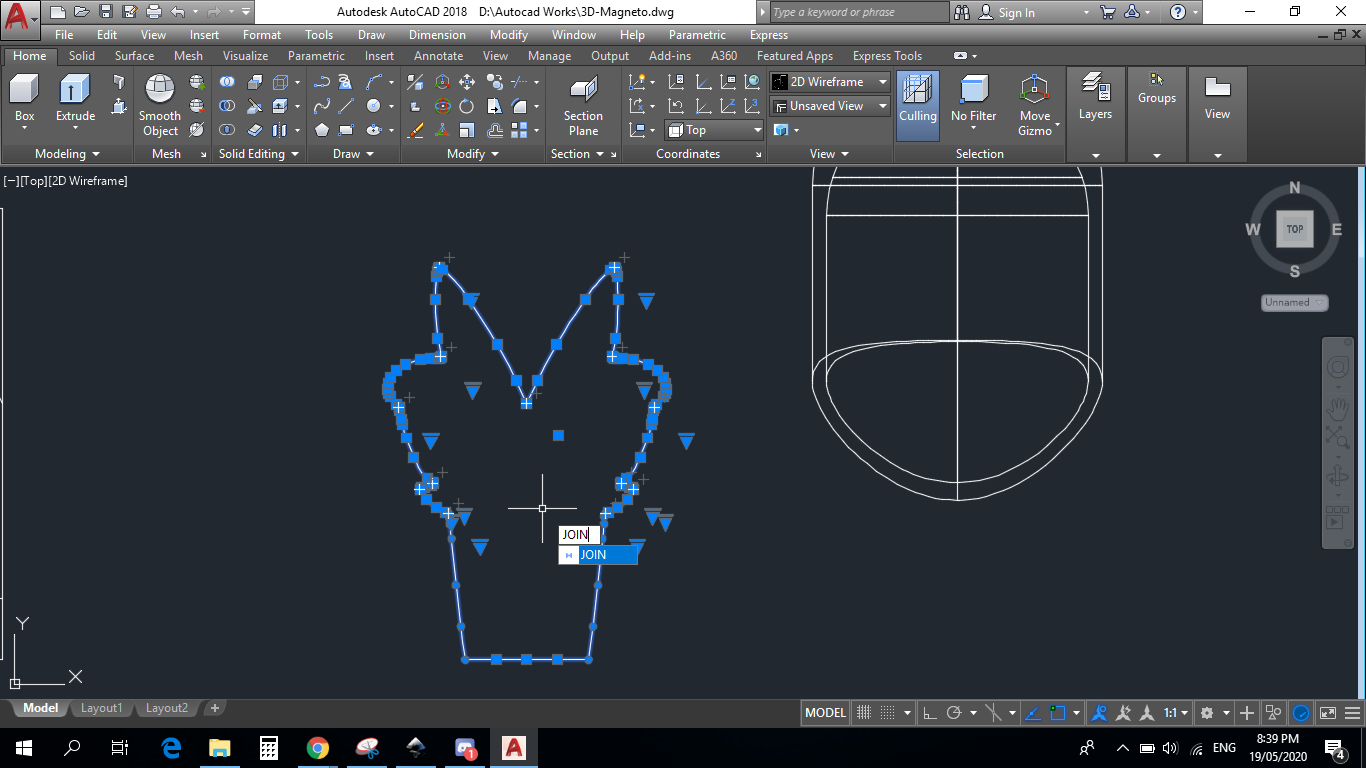
Task: Open the Autodesk App Store cart icon
Action: point(1107,12)
